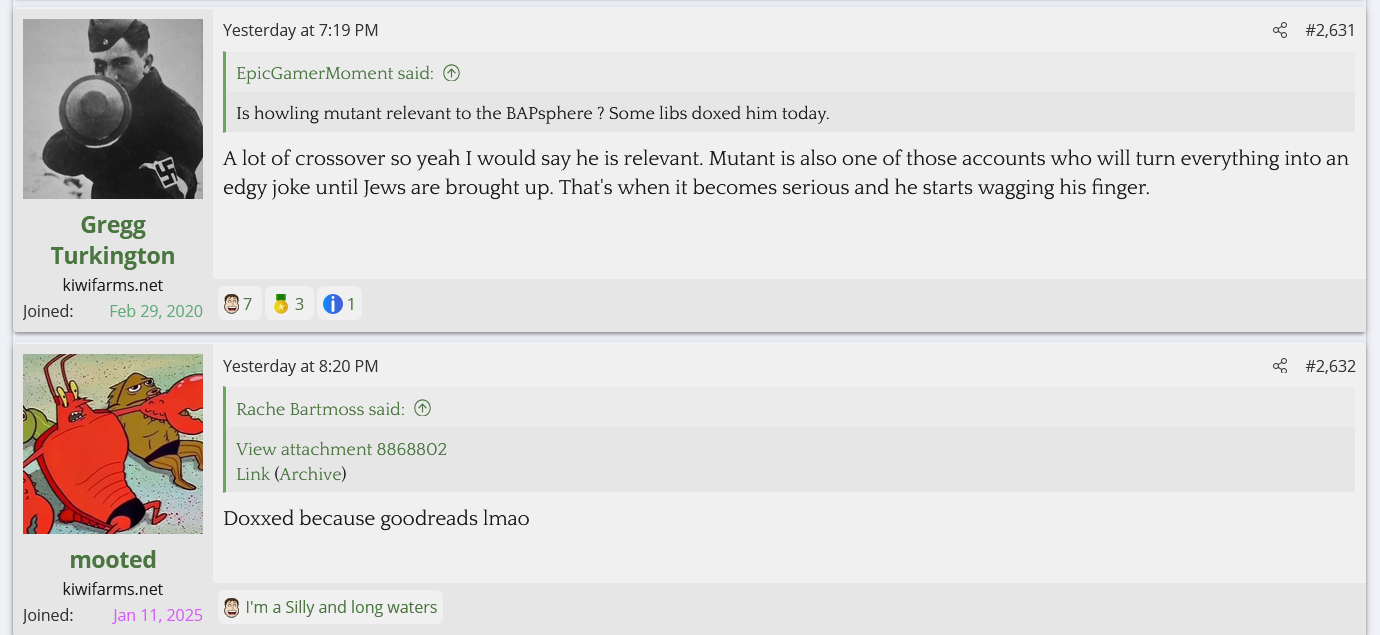Viewport: 1380px width, 635px height.
Task: Click share icon on post #2,631
Action: (x=1280, y=31)
